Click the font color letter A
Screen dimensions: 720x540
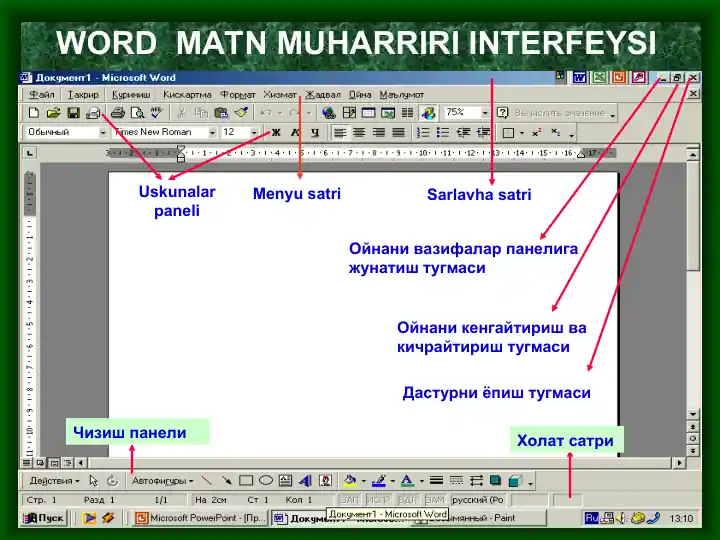407,481
